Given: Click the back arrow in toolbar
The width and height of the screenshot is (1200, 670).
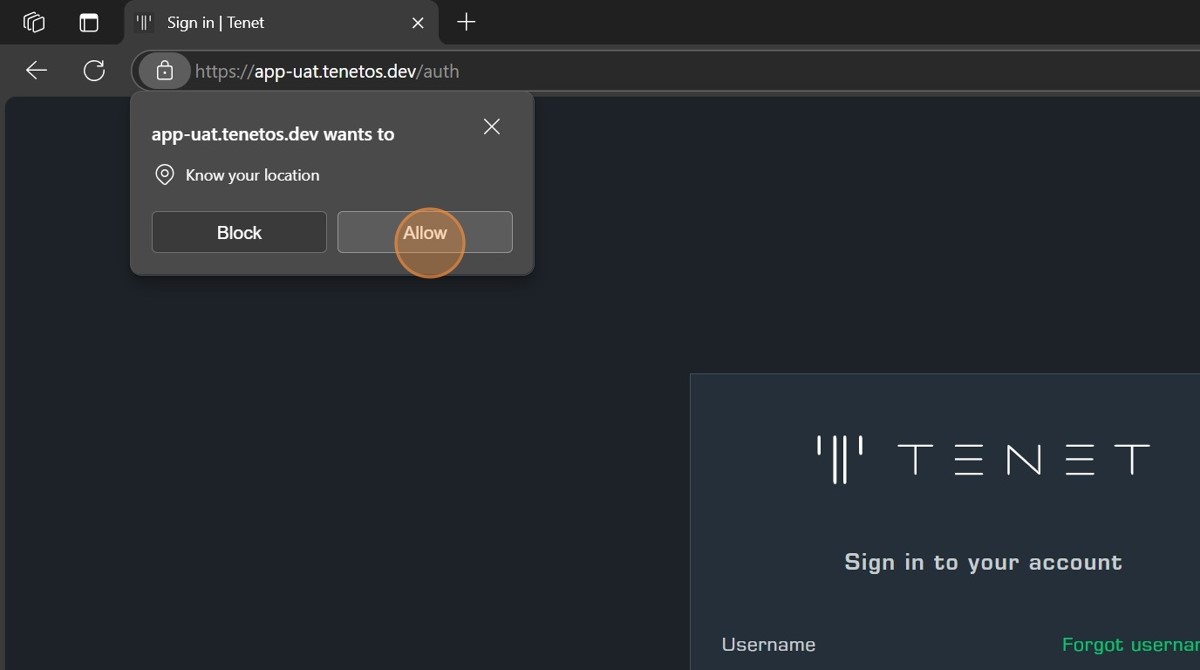Looking at the screenshot, I should coord(37,70).
